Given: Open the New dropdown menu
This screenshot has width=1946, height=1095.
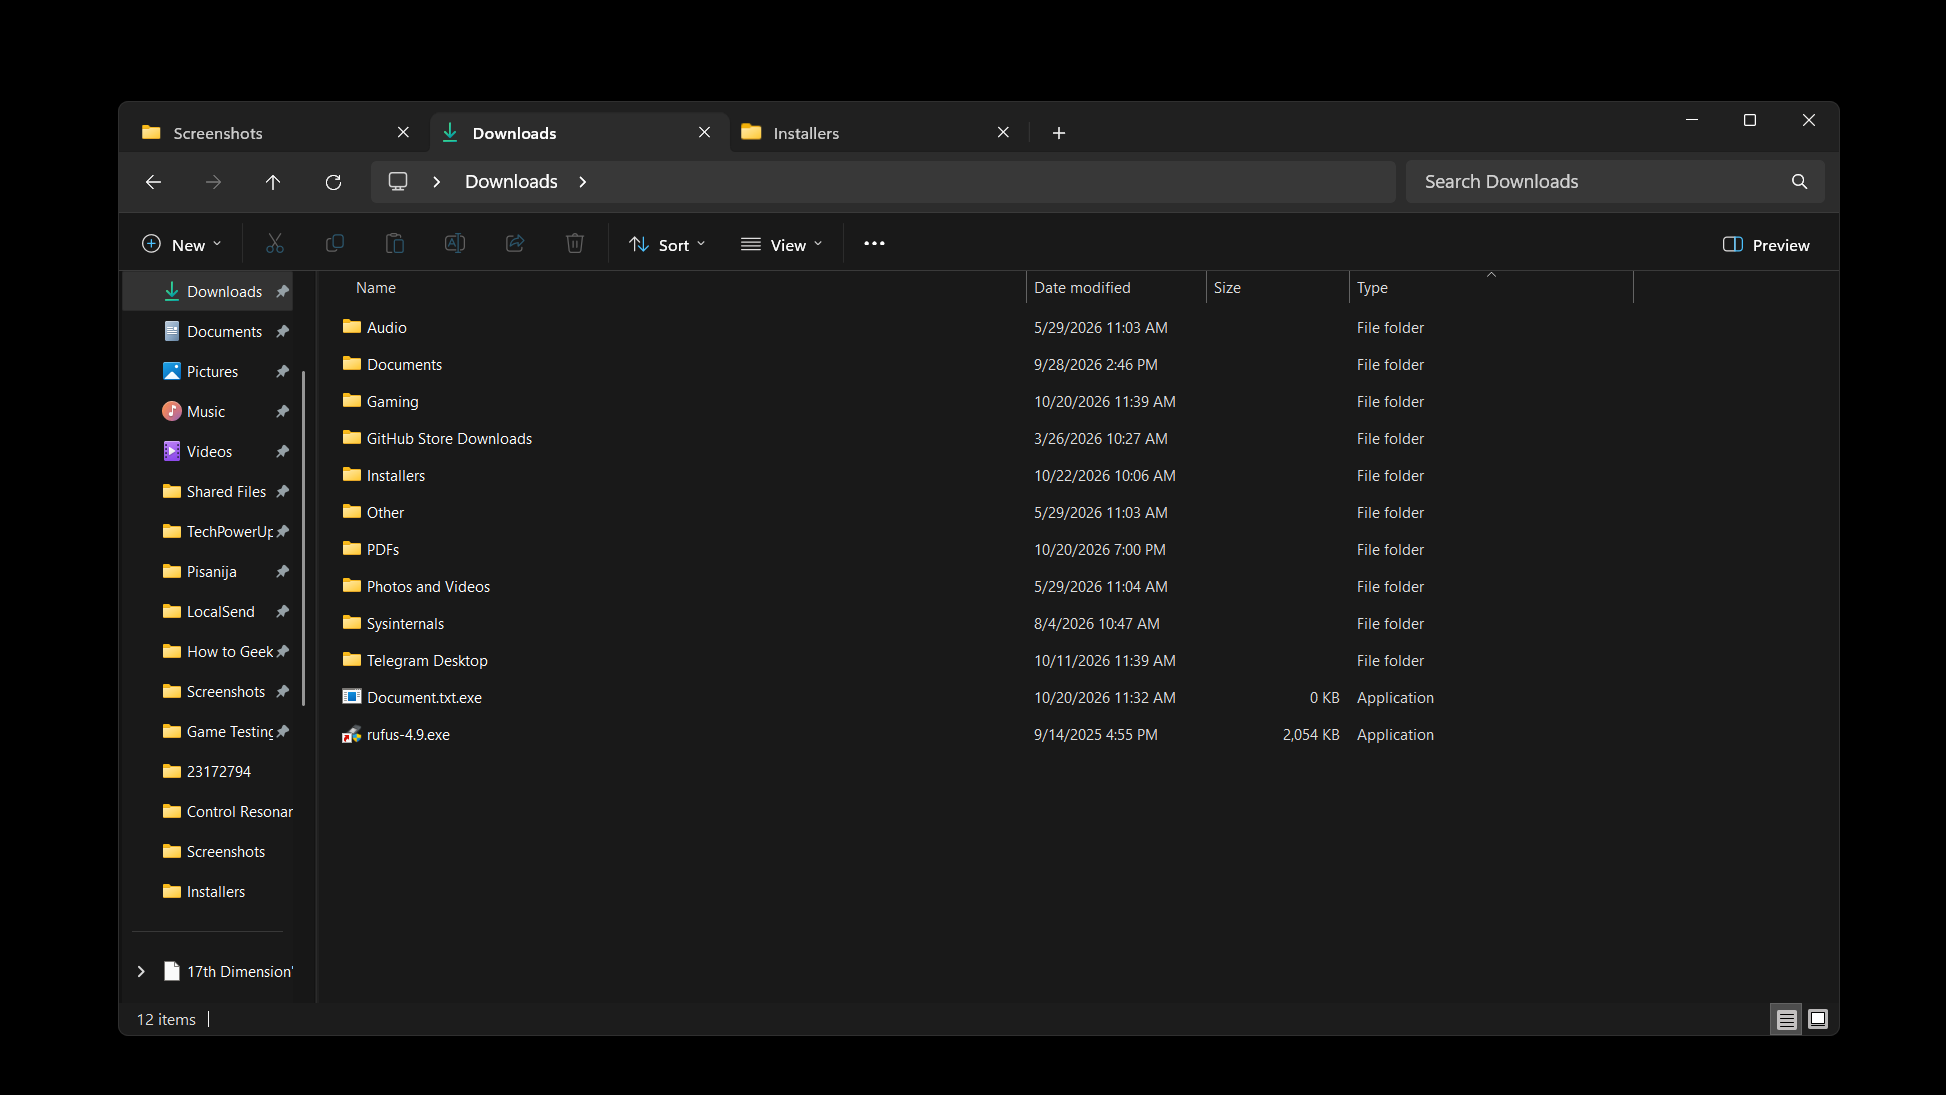Looking at the screenshot, I should 182,245.
